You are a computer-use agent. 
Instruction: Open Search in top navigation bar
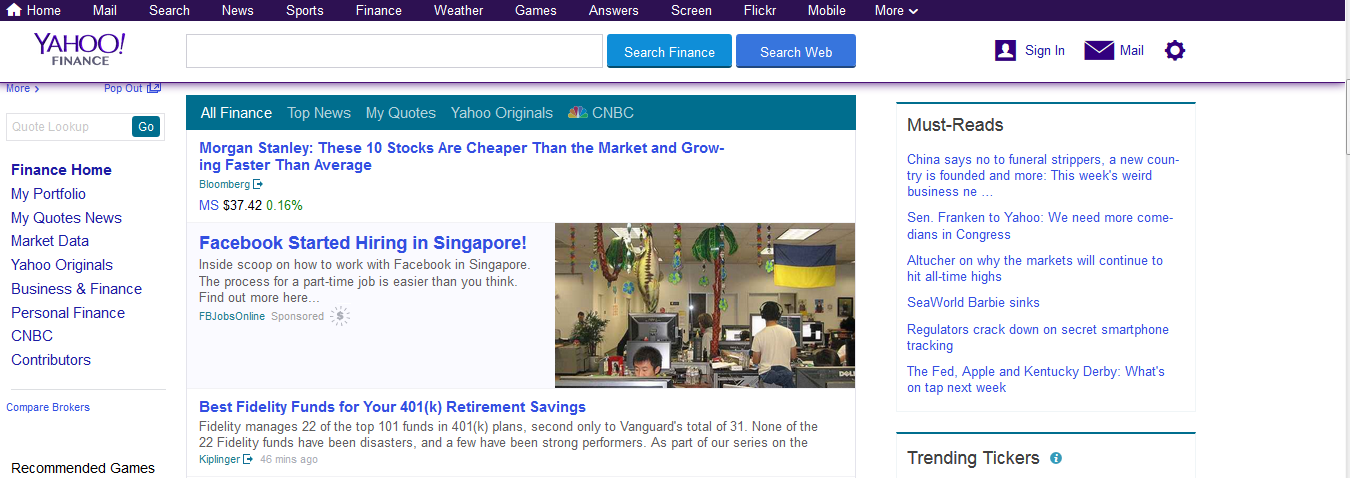coord(169,10)
